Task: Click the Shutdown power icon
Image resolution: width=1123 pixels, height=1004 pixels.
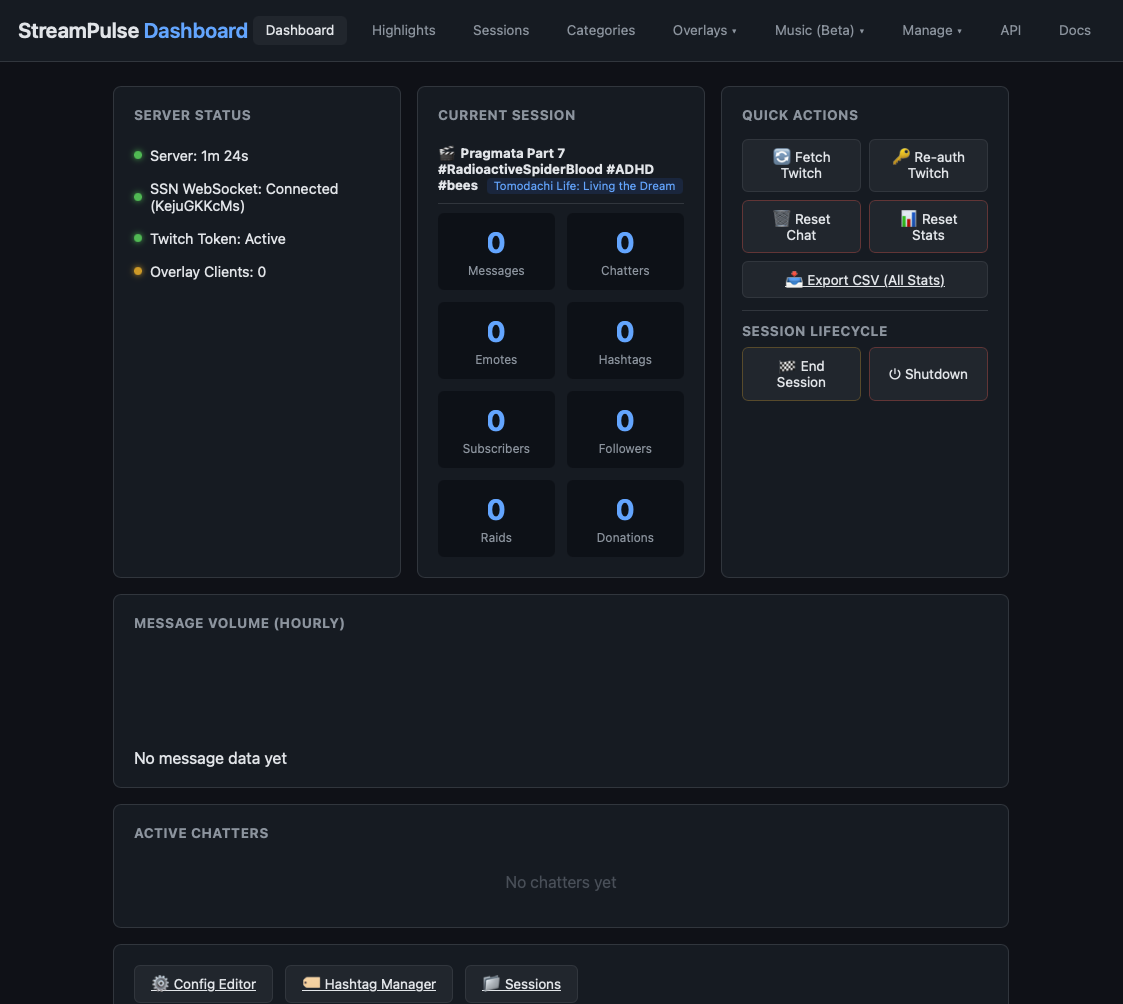Action: 895,374
